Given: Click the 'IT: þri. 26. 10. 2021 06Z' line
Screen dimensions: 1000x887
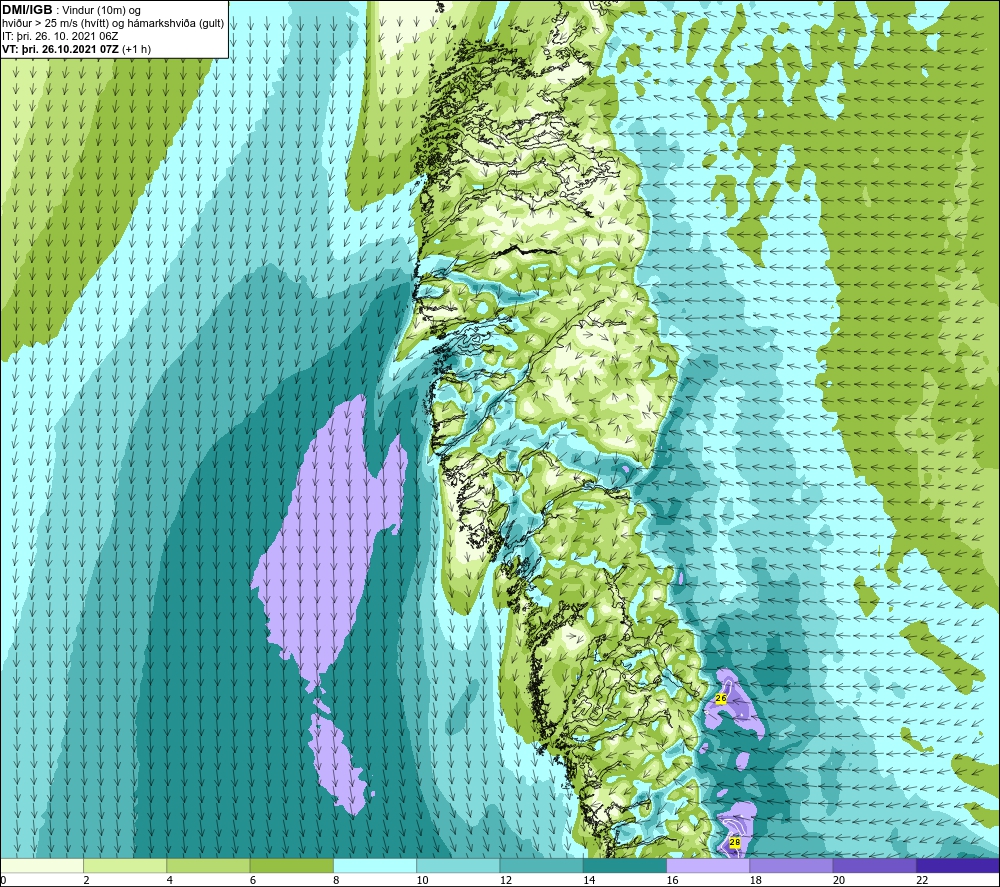Looking at the screenshot, I should coord(60,36).
